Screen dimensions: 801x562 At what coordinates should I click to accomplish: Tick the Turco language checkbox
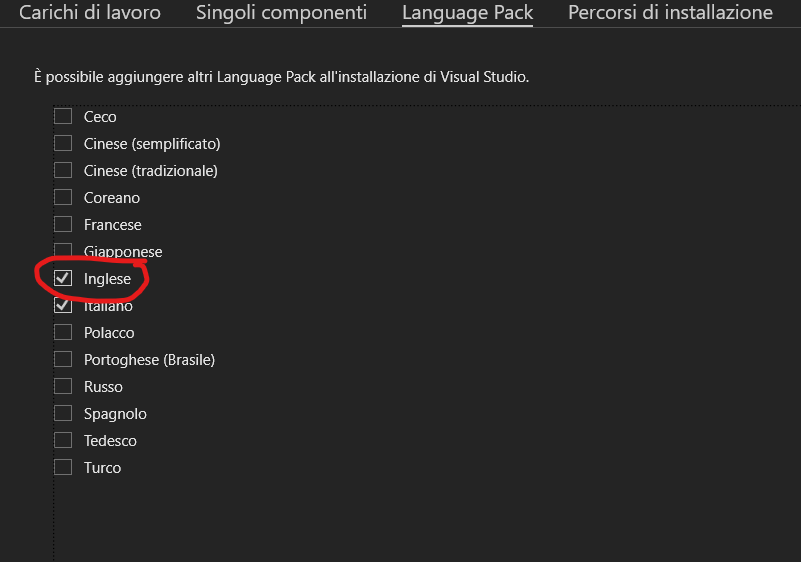coord(63,467)
